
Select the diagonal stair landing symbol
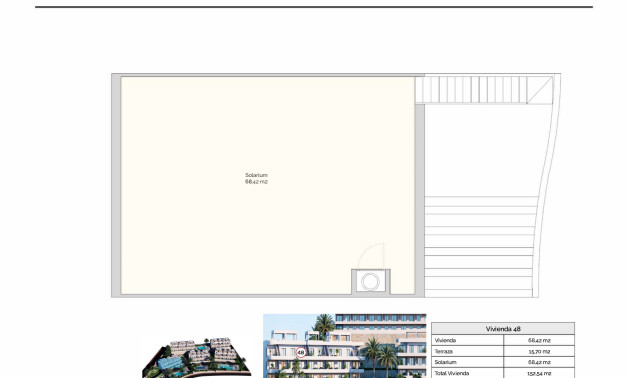[539, 90]
